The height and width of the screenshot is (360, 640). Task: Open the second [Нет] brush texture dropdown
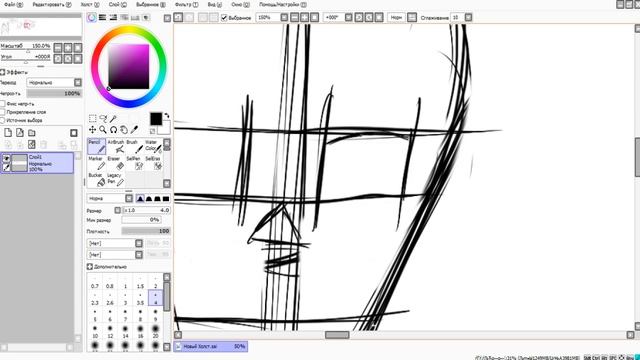point(139,255)
